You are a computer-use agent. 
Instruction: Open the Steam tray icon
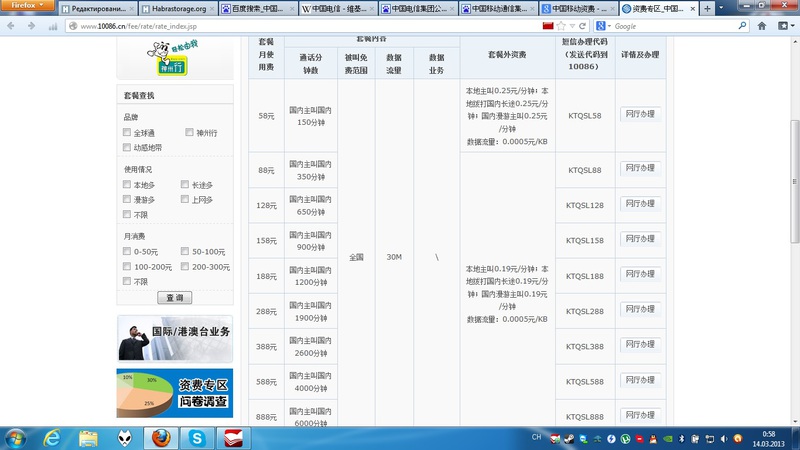[569, 439]
